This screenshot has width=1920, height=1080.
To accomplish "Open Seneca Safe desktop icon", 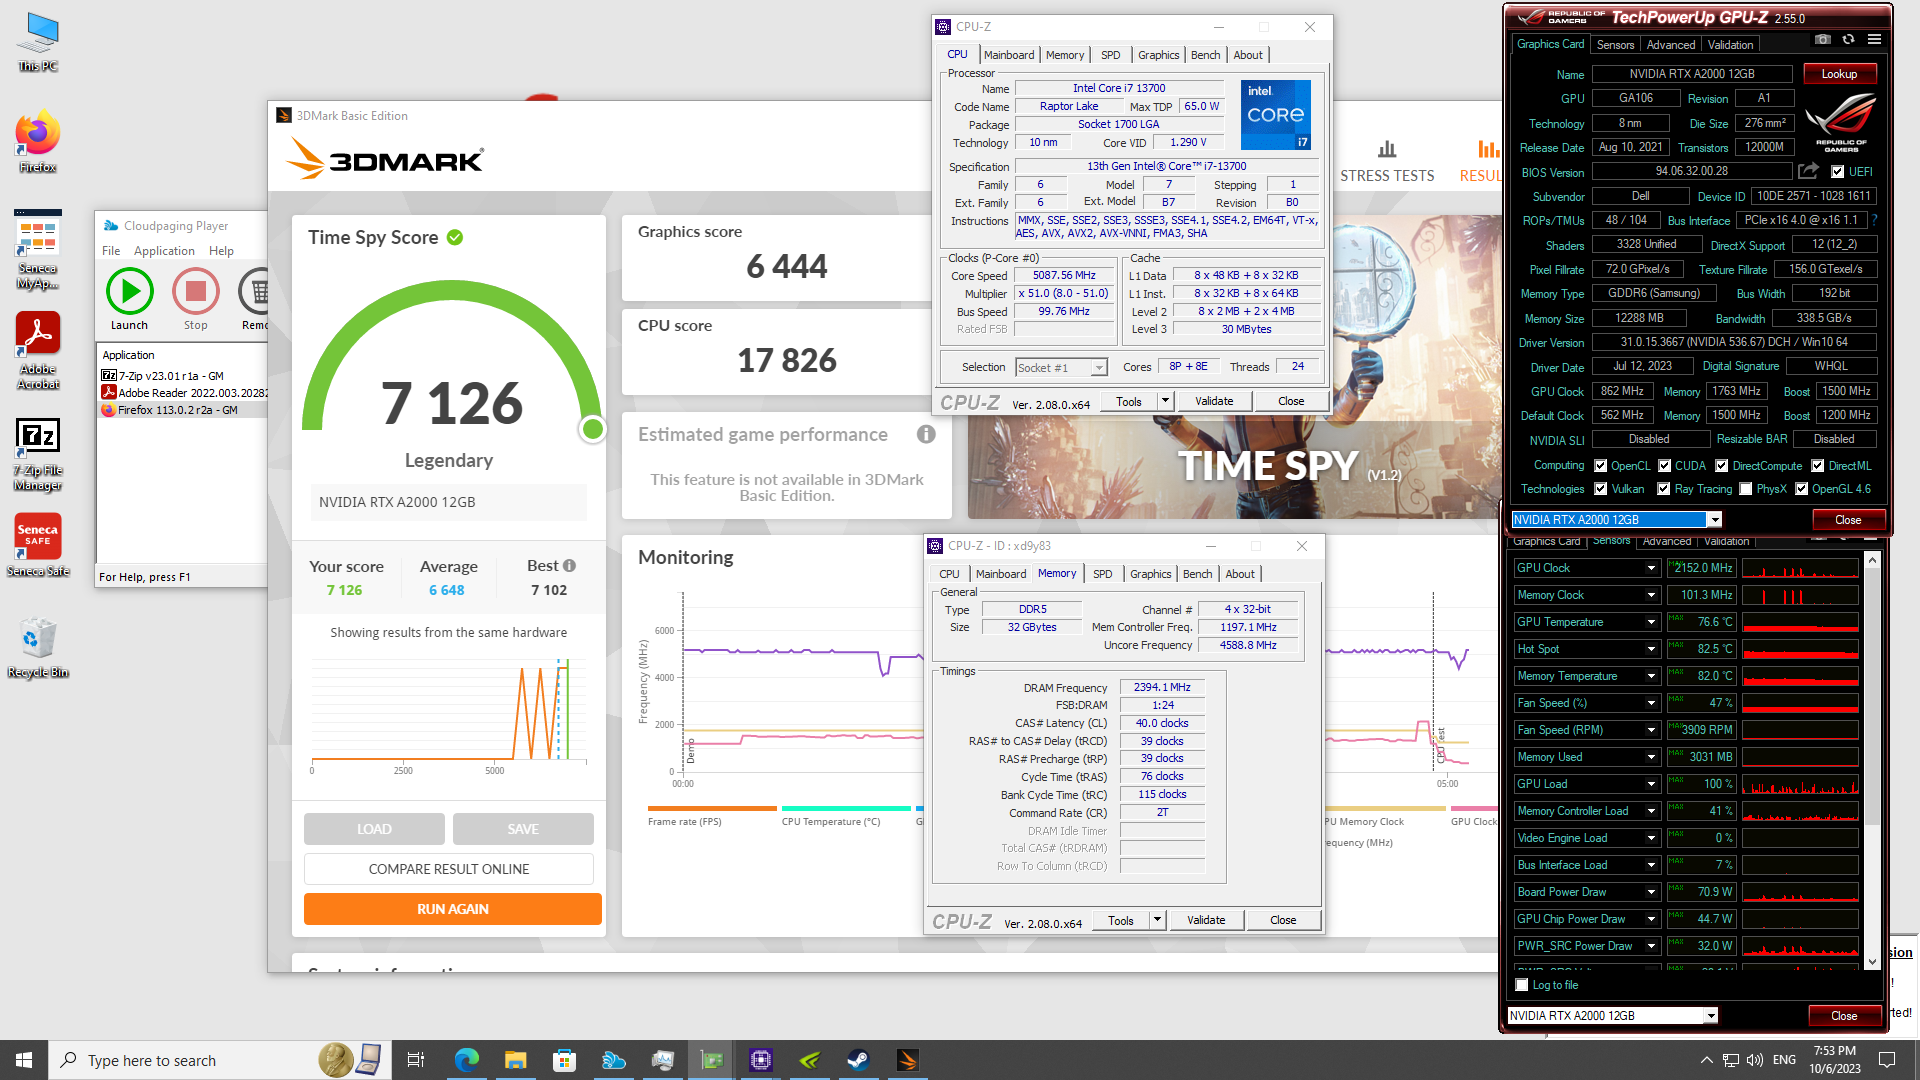I will tap(38, 545).
